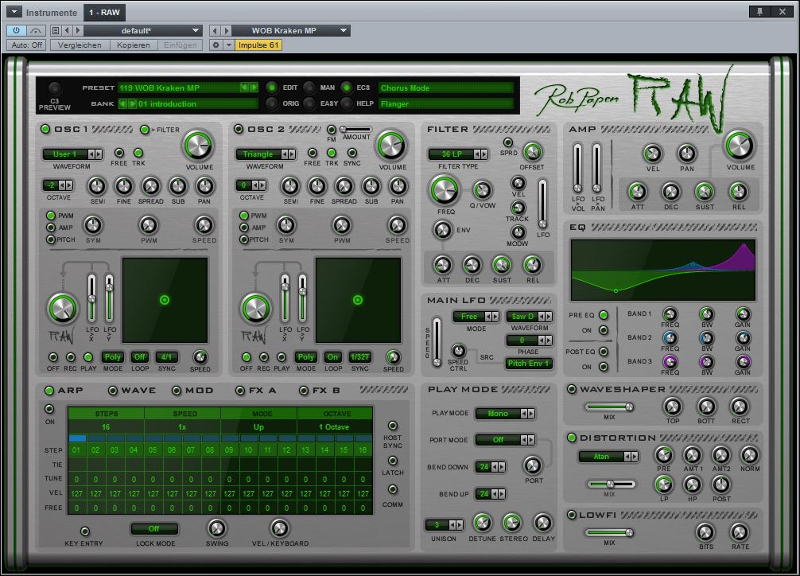Image resolution: width=800 pixels, height=576 pixels.
Task: Adjust the Filter FREQ knob
Action: [x=445, y=190]
